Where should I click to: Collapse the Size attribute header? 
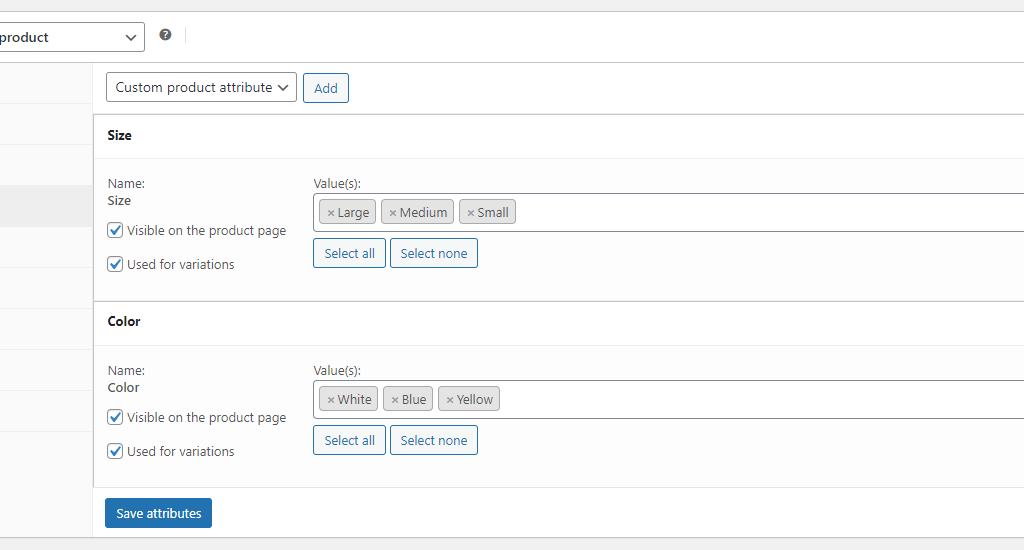[558, 136]
